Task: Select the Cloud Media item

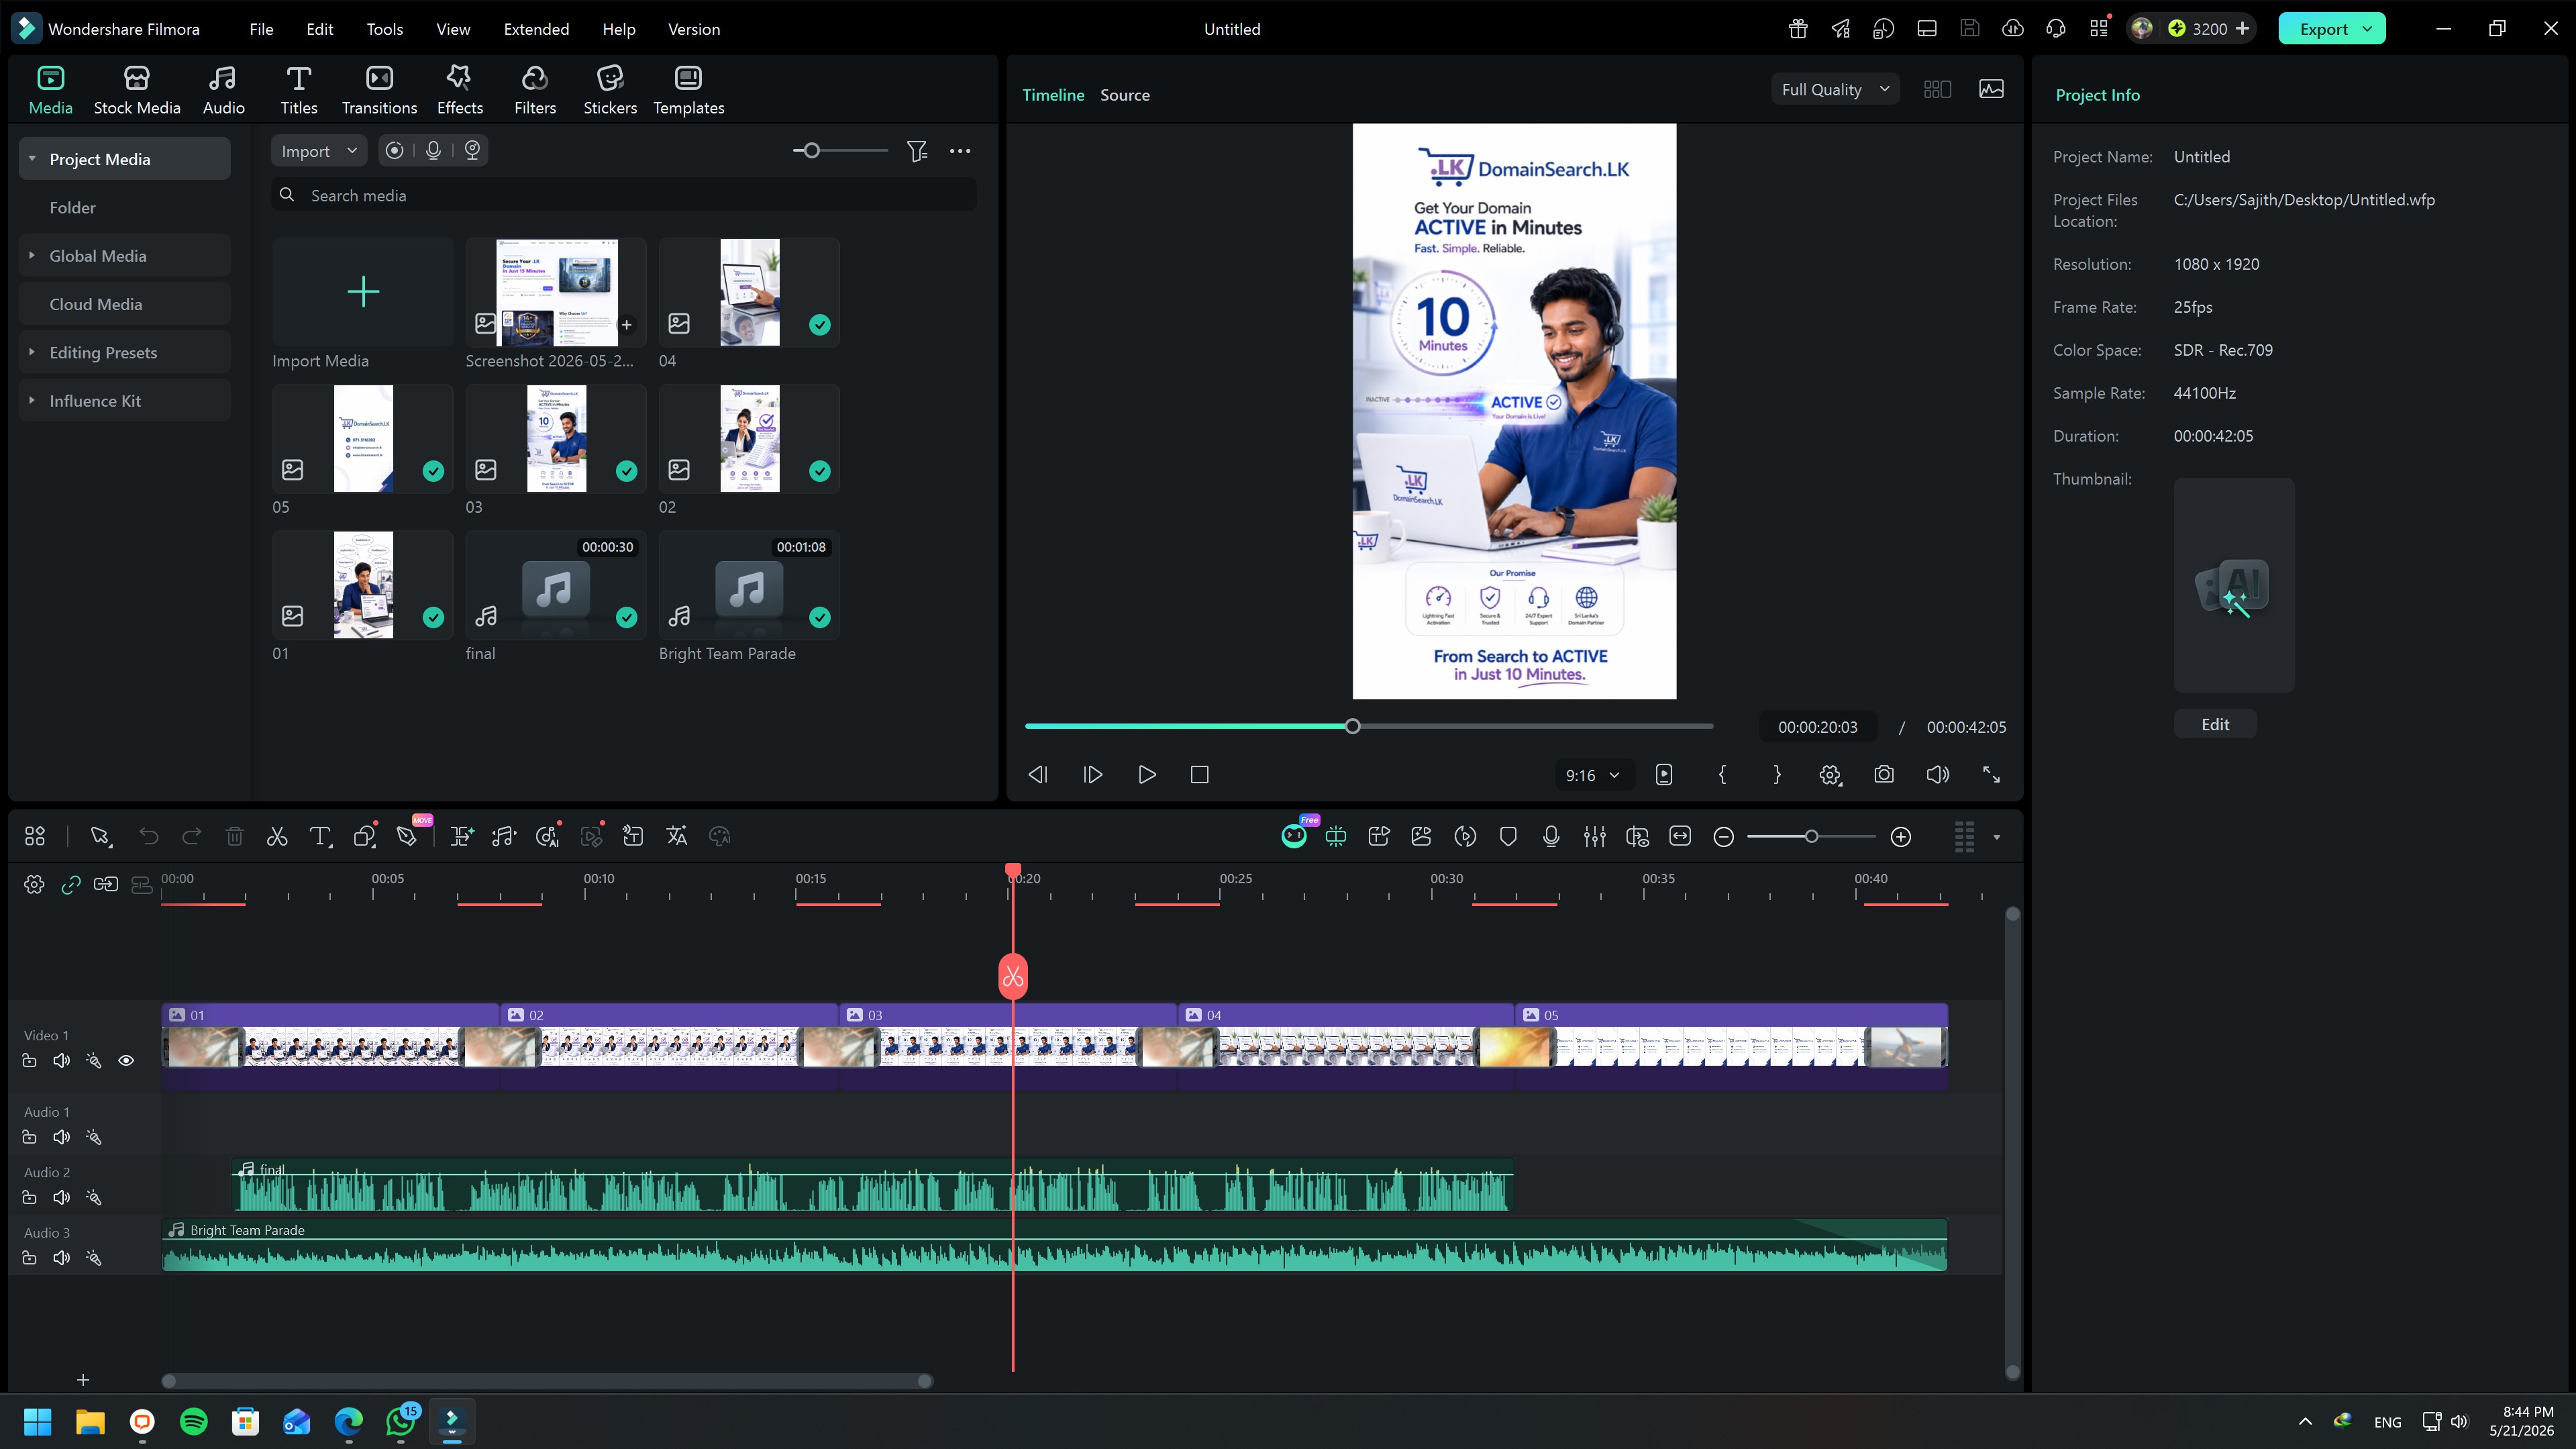Action: click(x=125, y=304)
